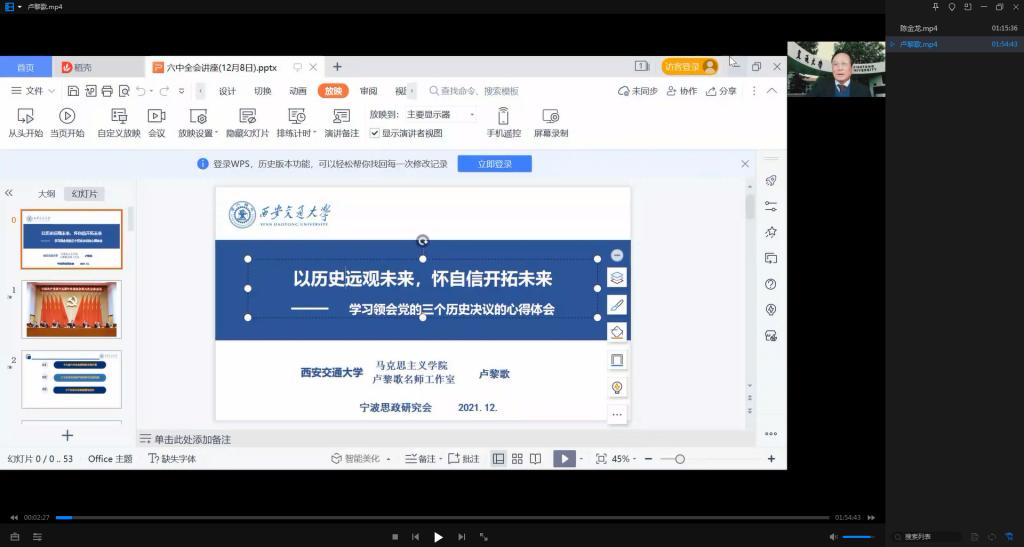The width and height of the screenshot is (1024, 547).
Task: Close the WPS login notification bar
Action: [745, 164]
